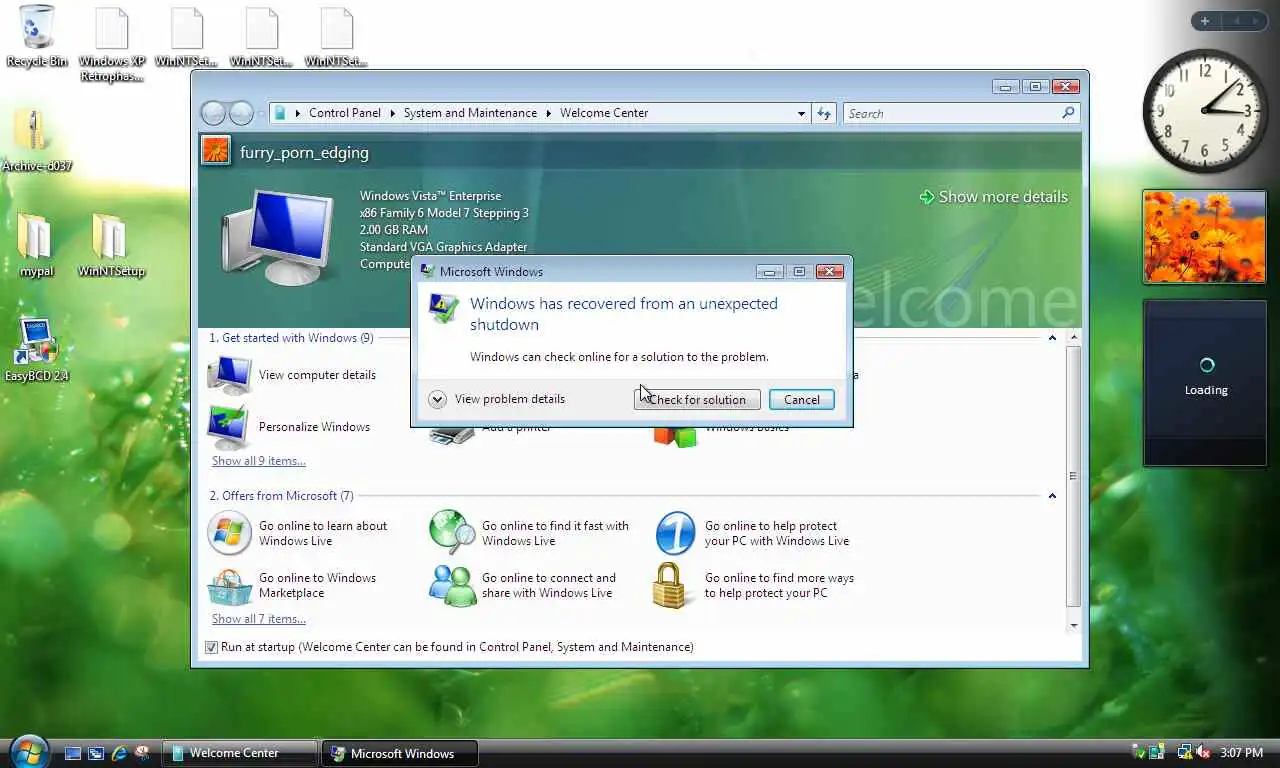Open the arrow dropdown before Control Panel breadcrumb
1280x768 pixels.
point(298,113)
